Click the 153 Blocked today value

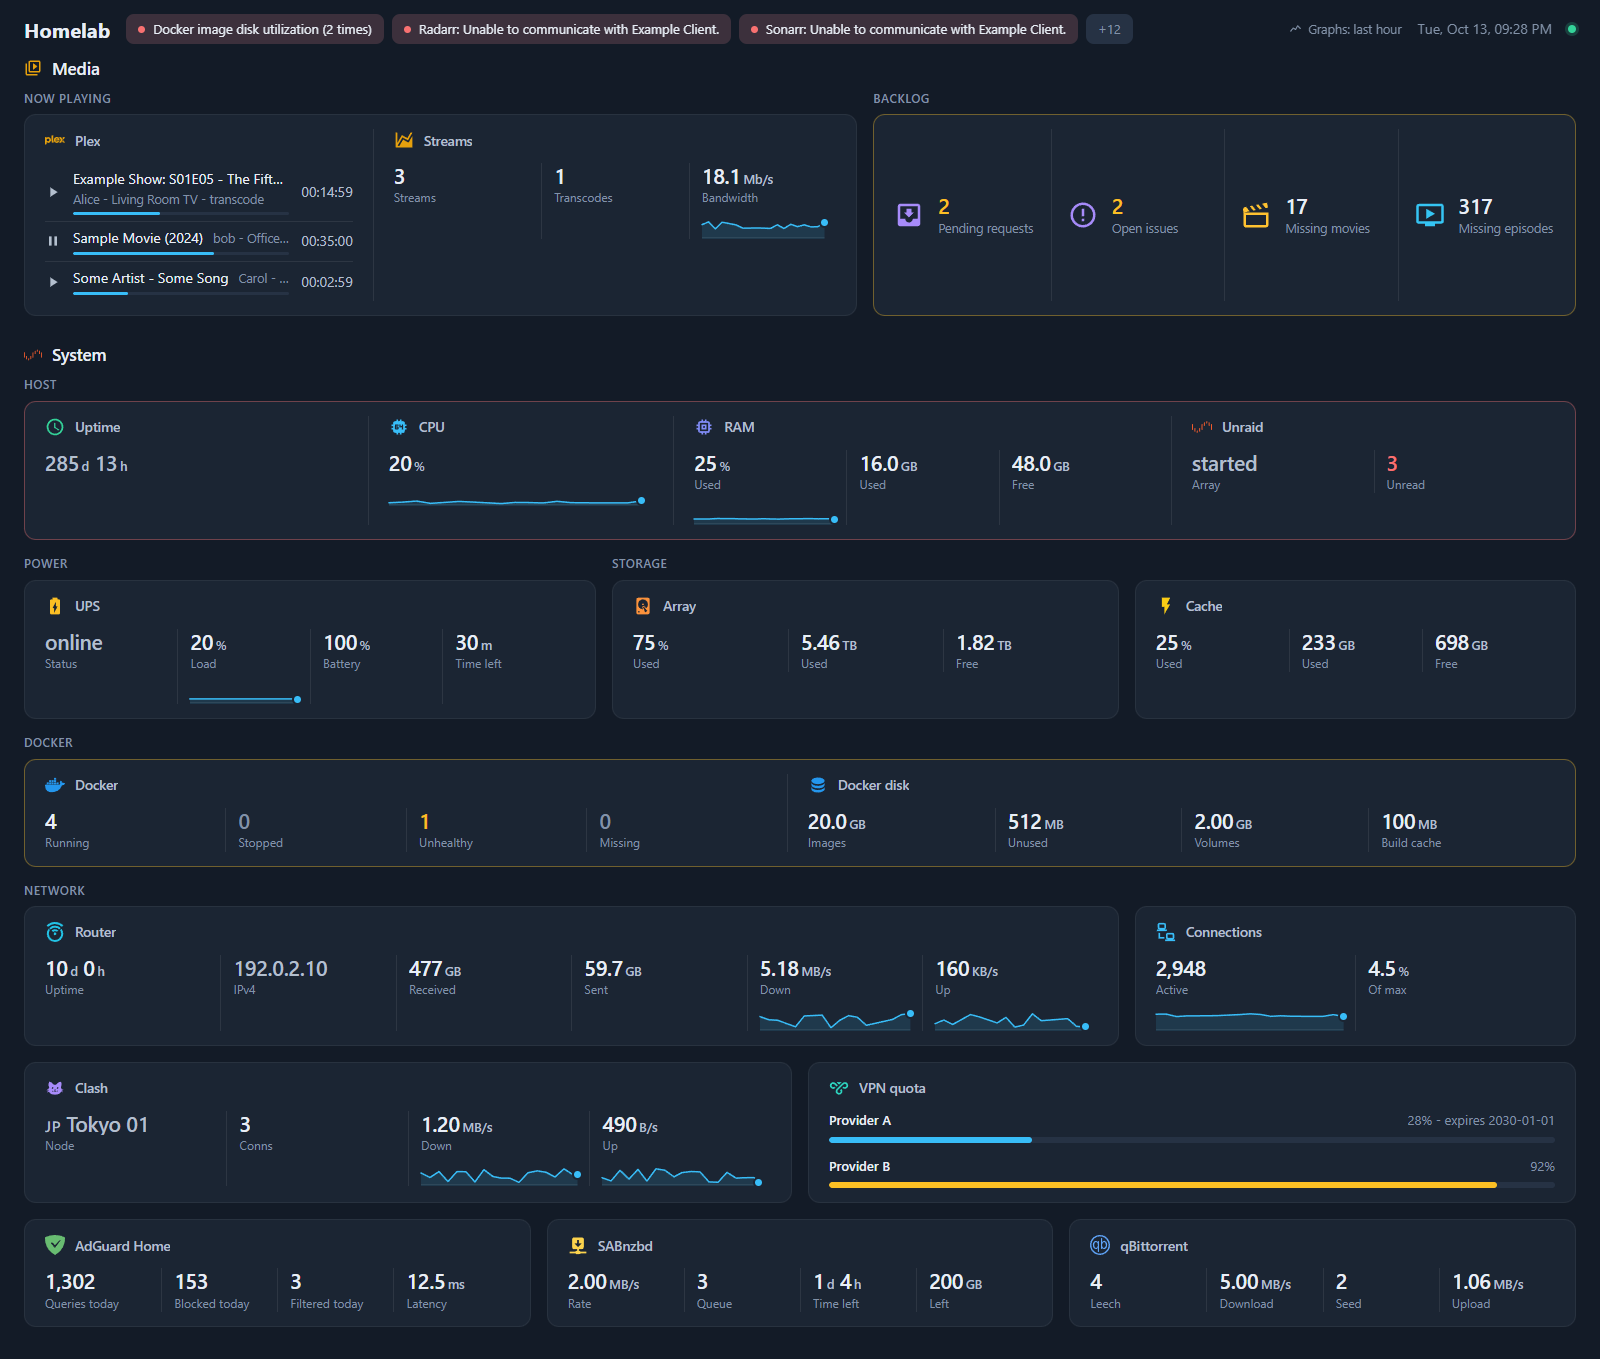pos(191,1281)
